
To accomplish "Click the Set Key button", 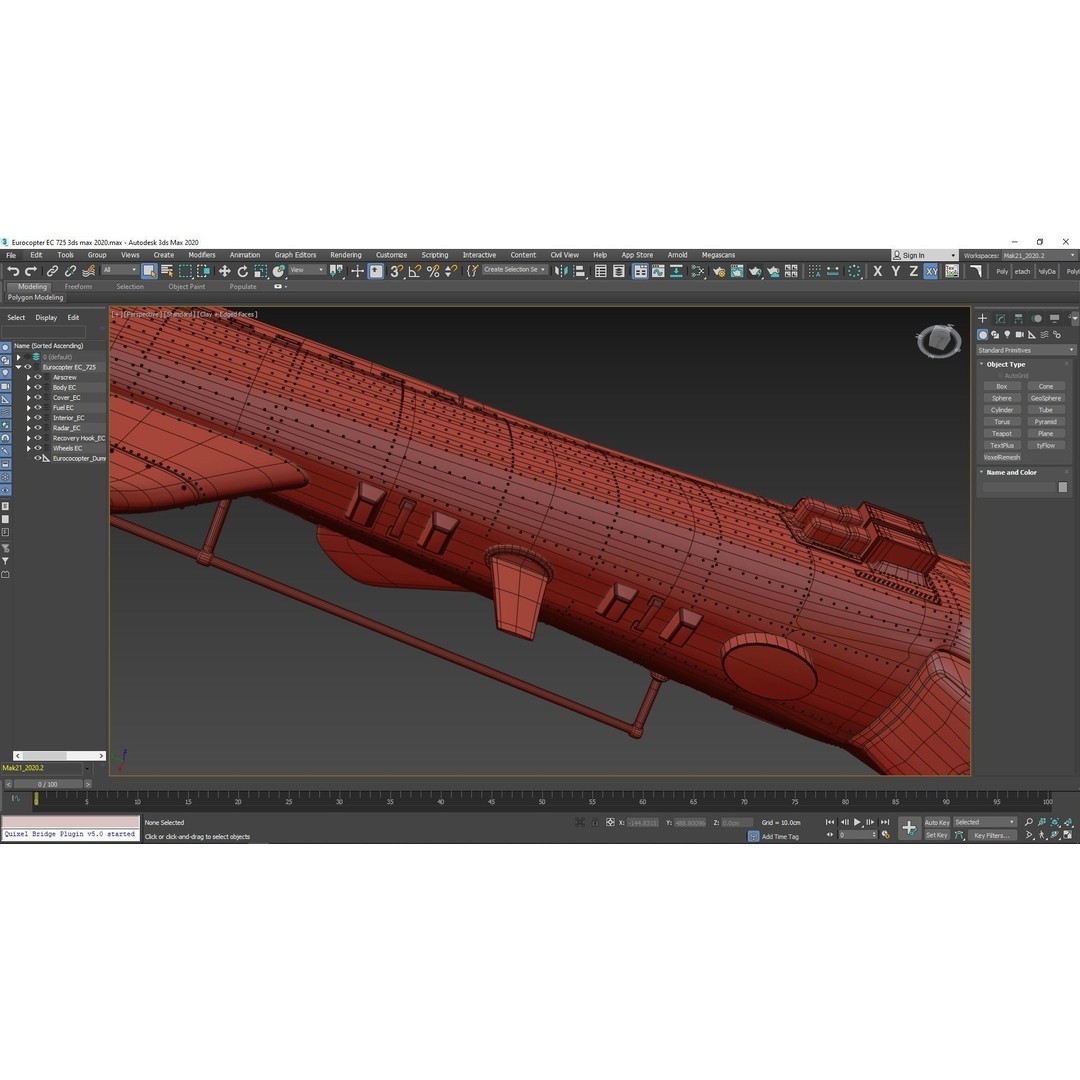I will (937, 835).
